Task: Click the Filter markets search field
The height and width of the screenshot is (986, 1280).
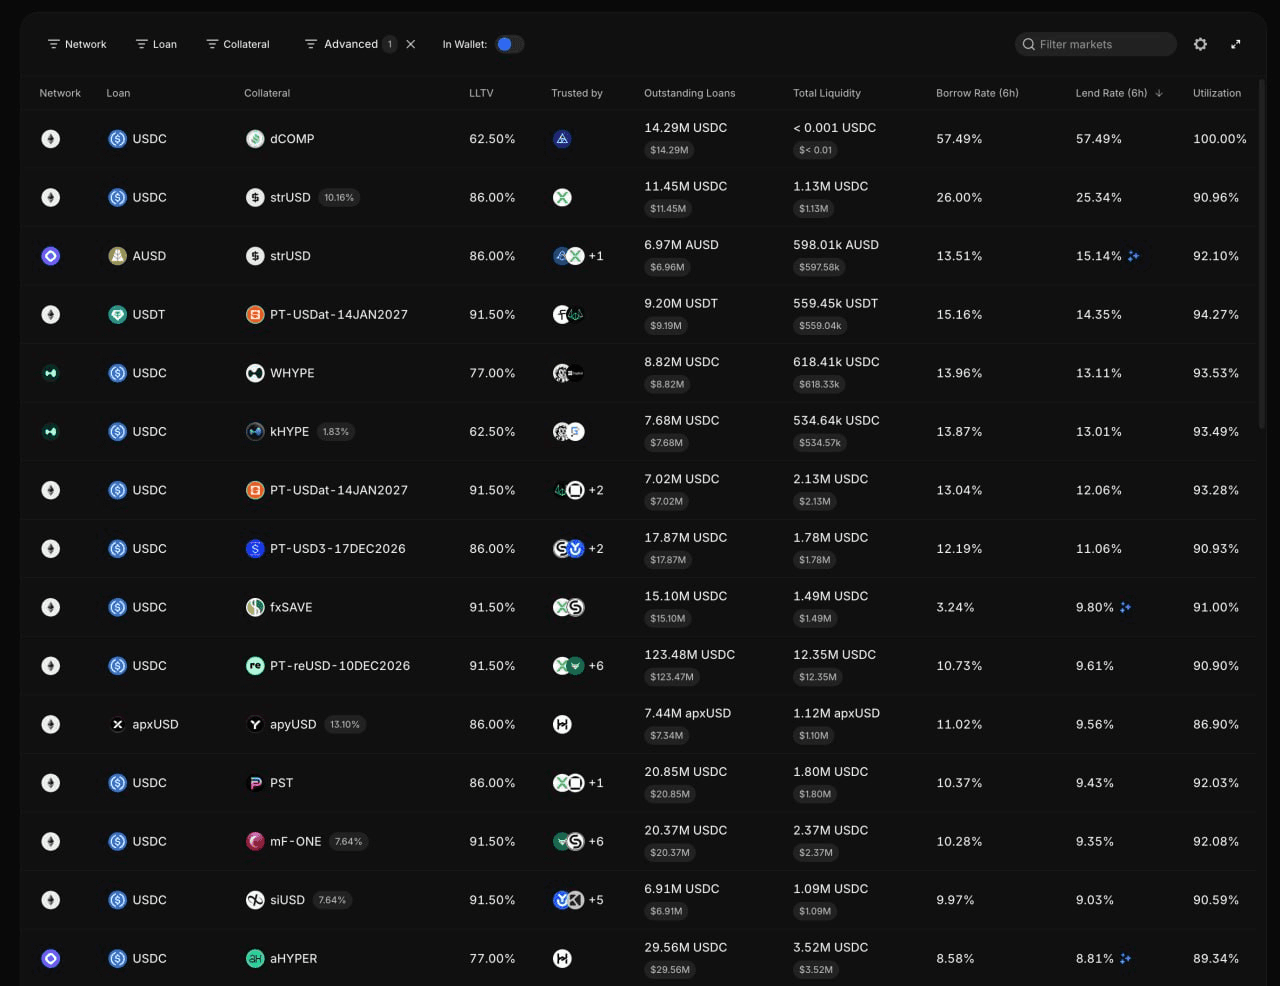Action: pyautogui.click(x=1095, y=44)
